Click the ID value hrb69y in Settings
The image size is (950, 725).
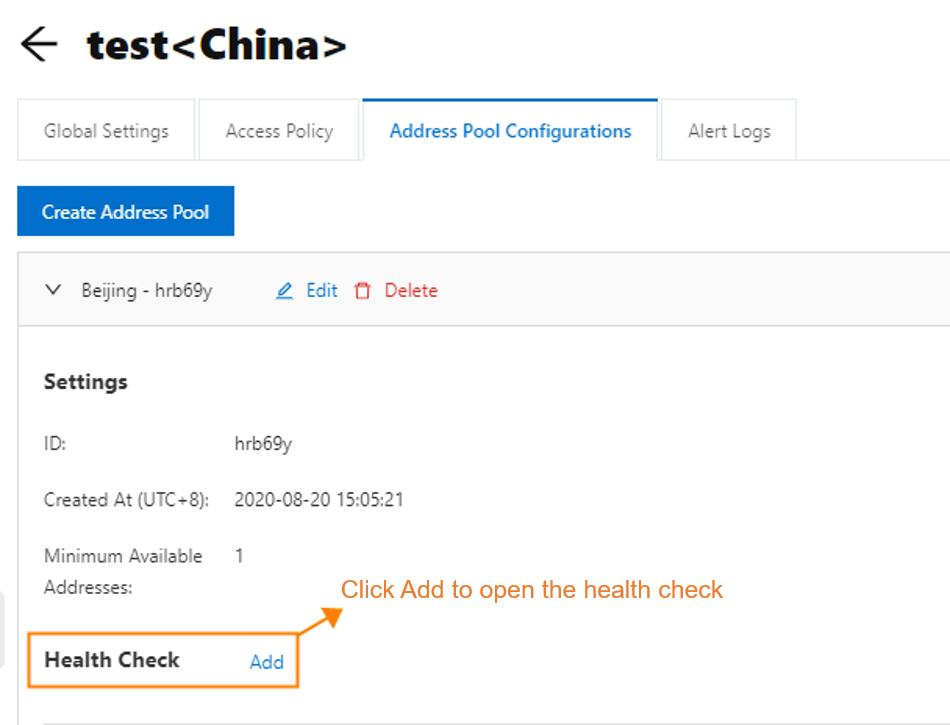(263, 444)
